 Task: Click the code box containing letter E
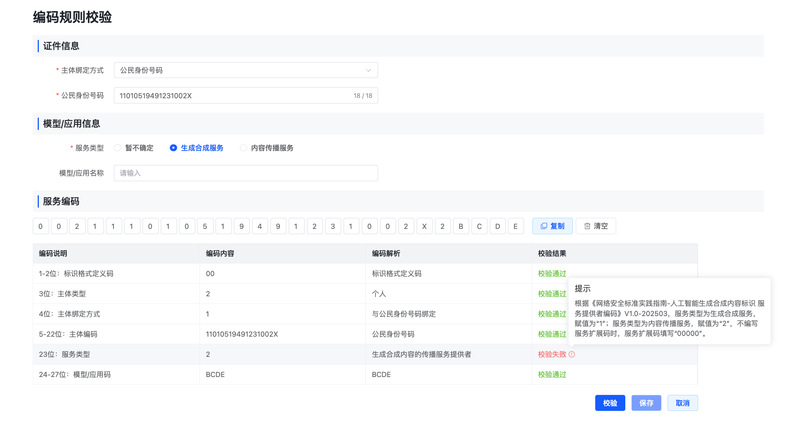pyautogui.click(x=516, y=226)
